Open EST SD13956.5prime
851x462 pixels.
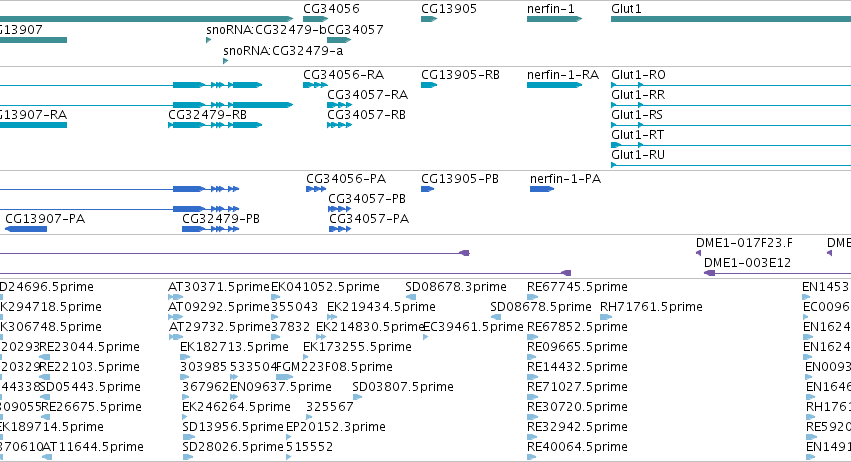click(233, 428)
